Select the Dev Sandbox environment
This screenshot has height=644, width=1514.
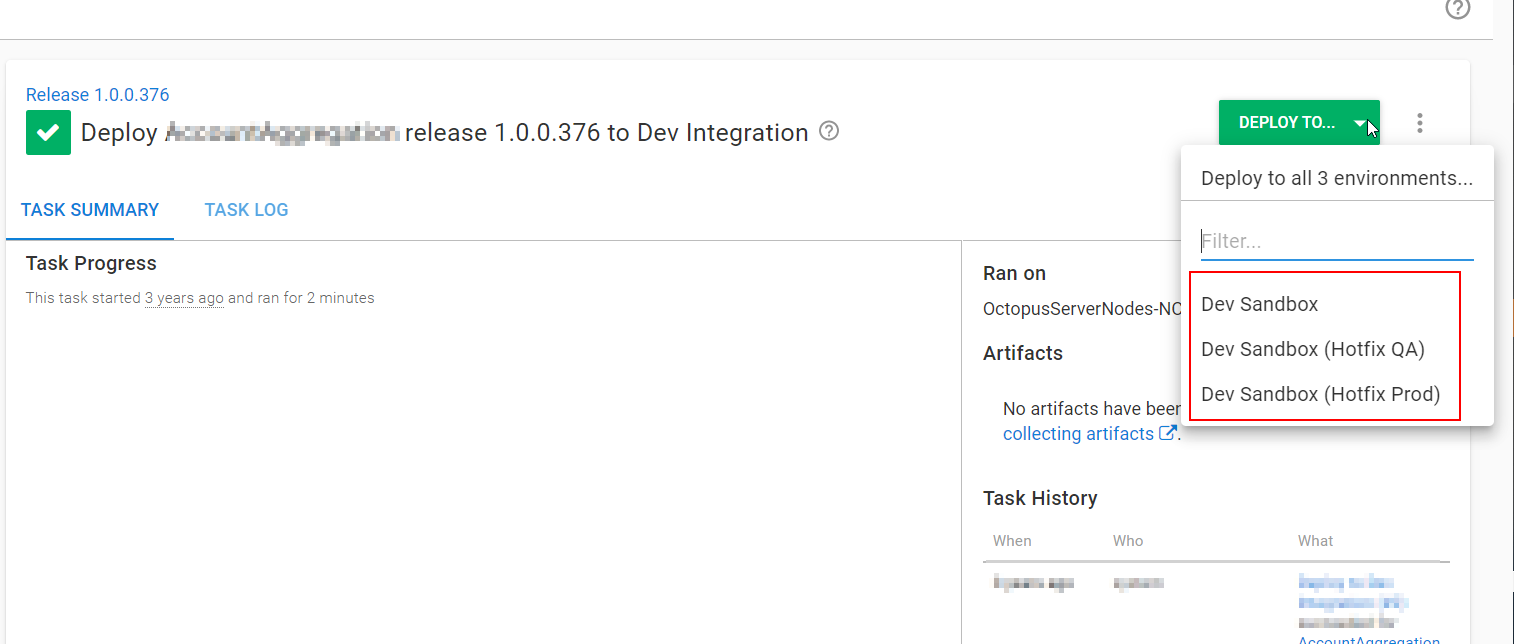coord(1259,304)
